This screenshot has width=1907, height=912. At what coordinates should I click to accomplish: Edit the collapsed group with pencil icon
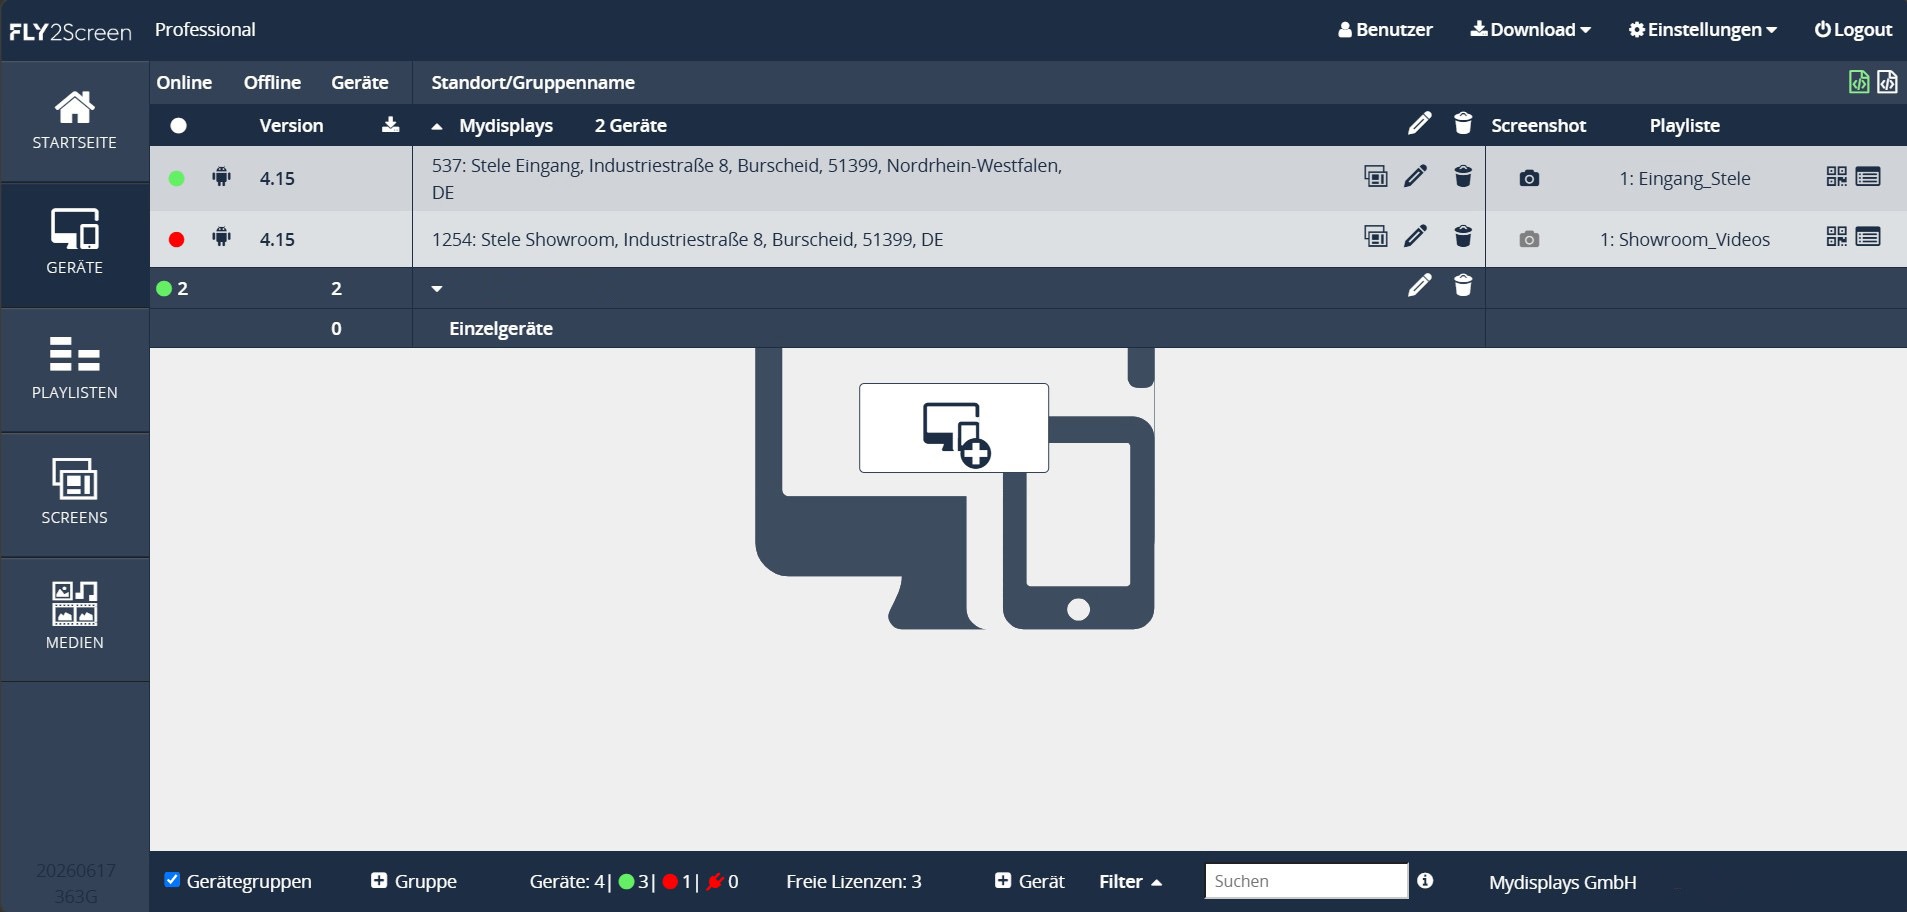[1419, 286]
